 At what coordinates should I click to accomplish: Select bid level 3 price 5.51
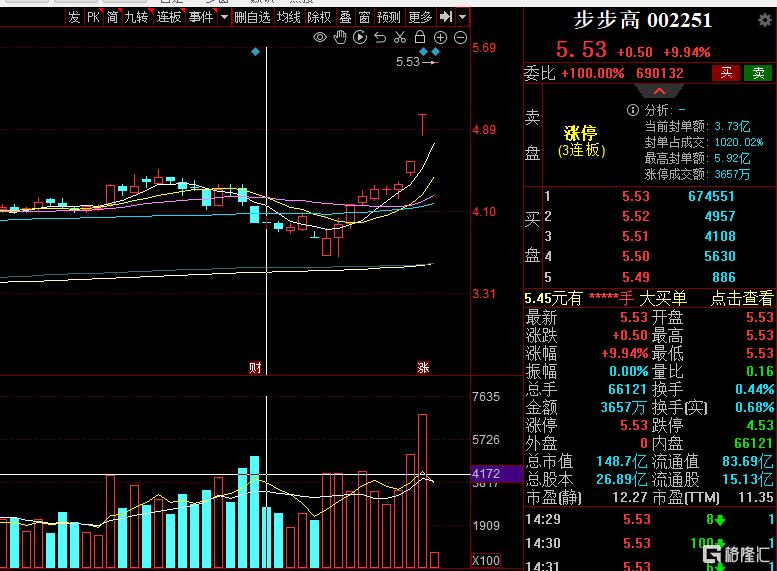point(636,236)
